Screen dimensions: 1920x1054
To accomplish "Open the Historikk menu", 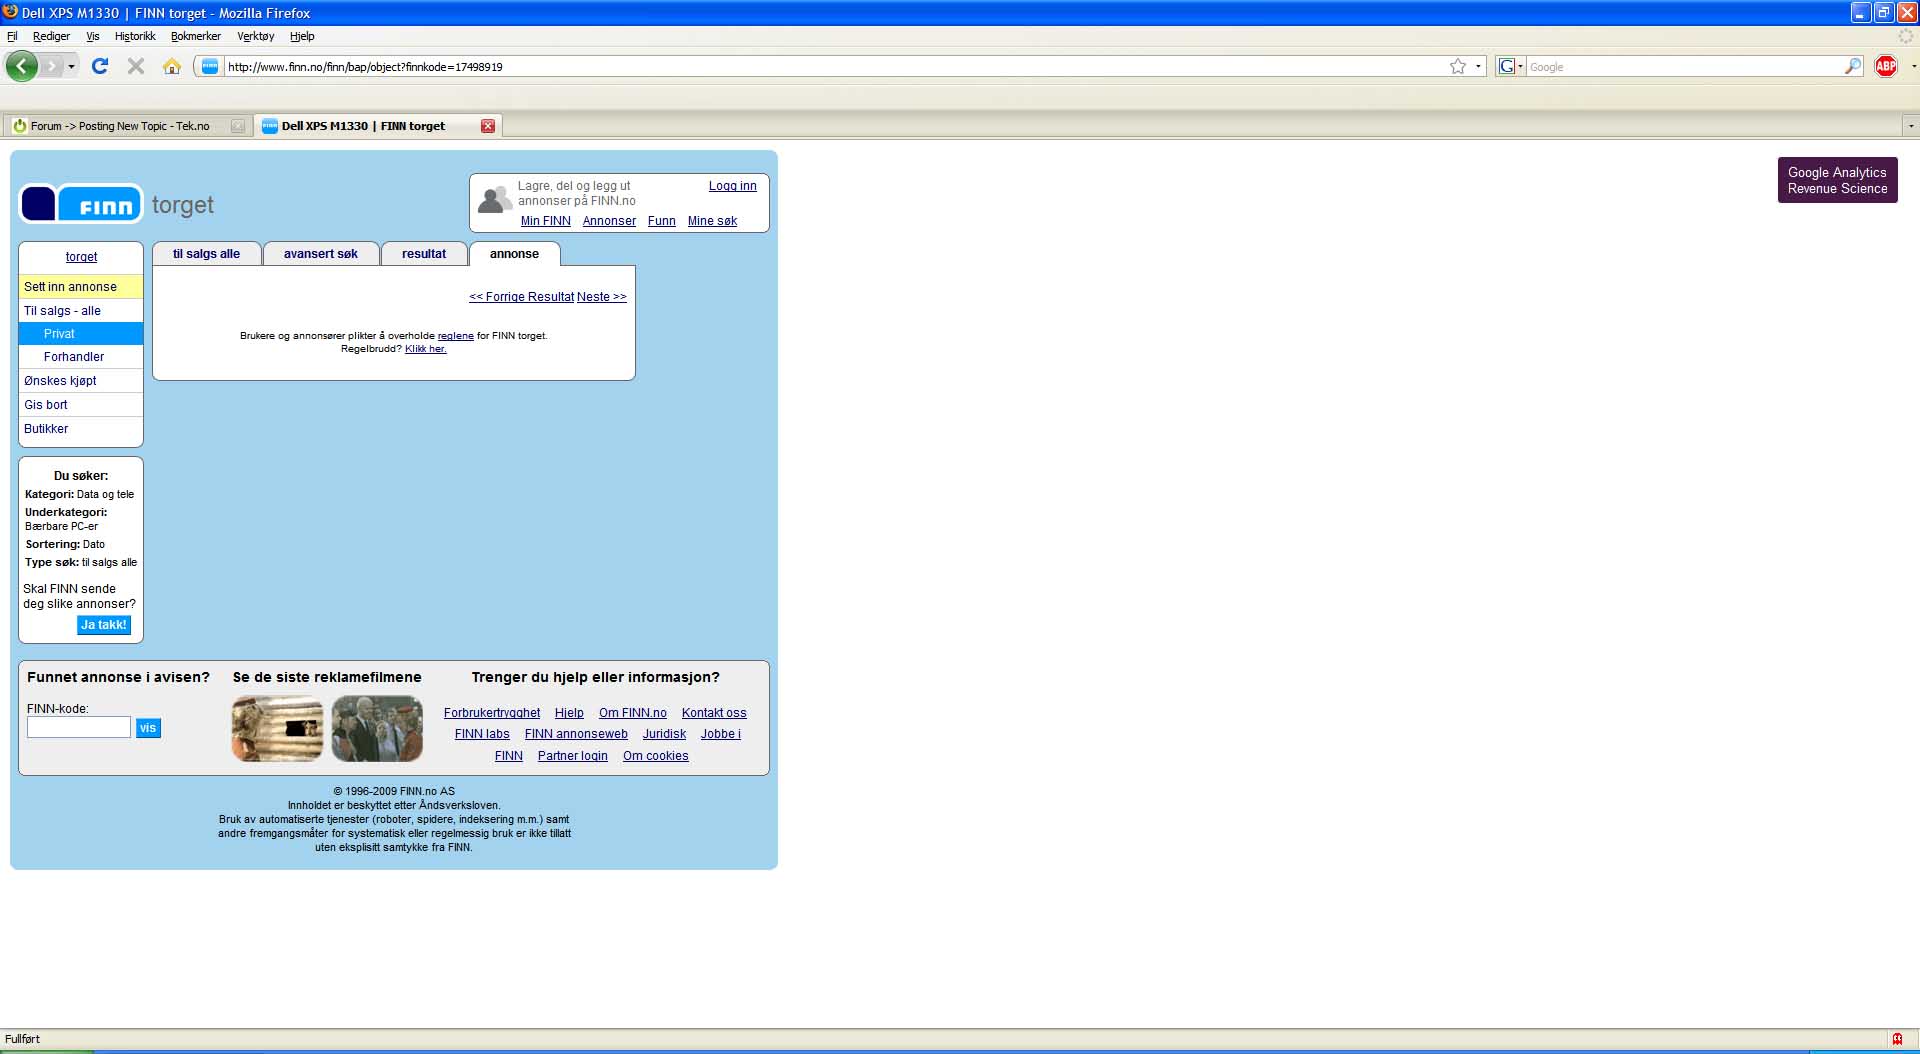I will point(135,36).
